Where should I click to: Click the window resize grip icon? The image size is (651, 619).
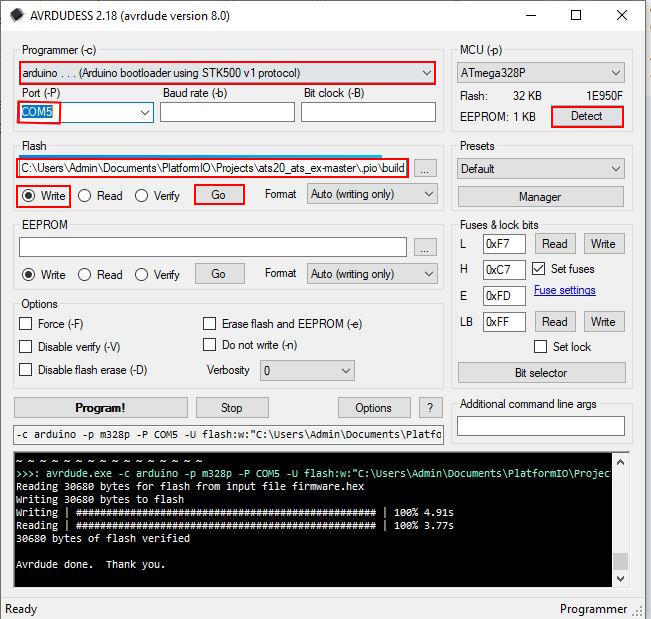click(x=637, y=612)
